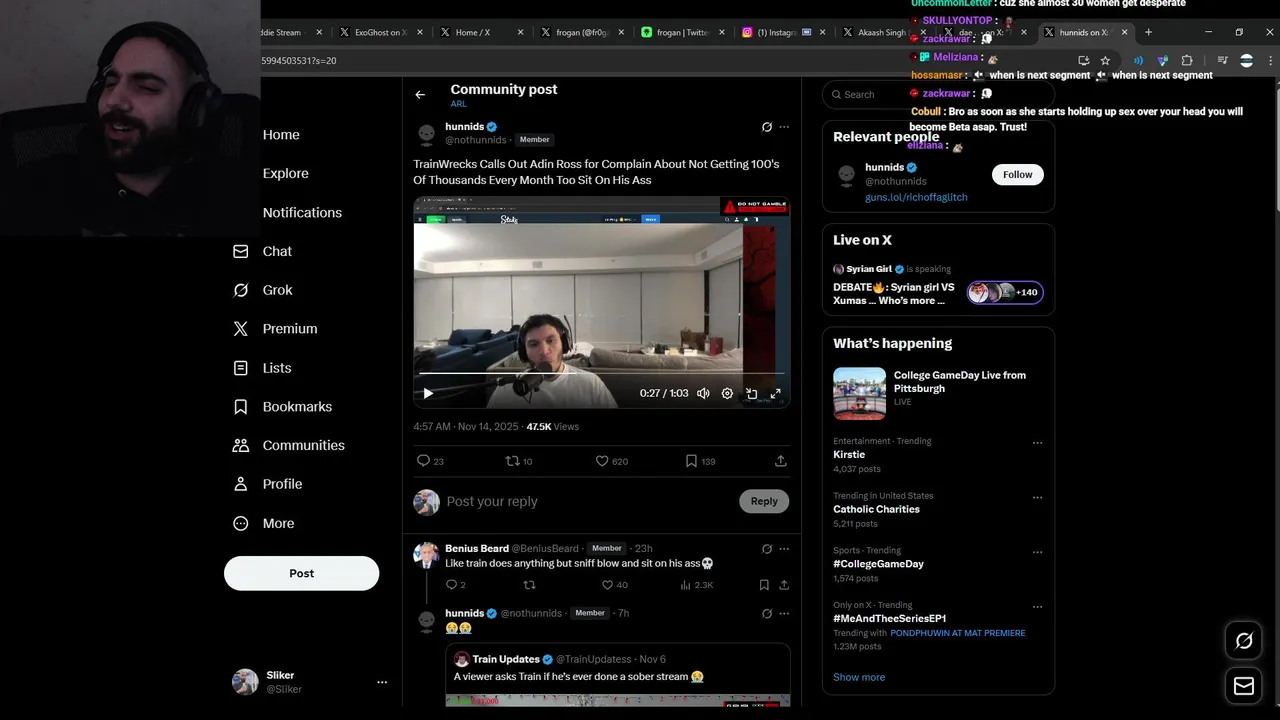Open Premium in the sidebar
The image size is (1280, 720).
tap(290, 329)
